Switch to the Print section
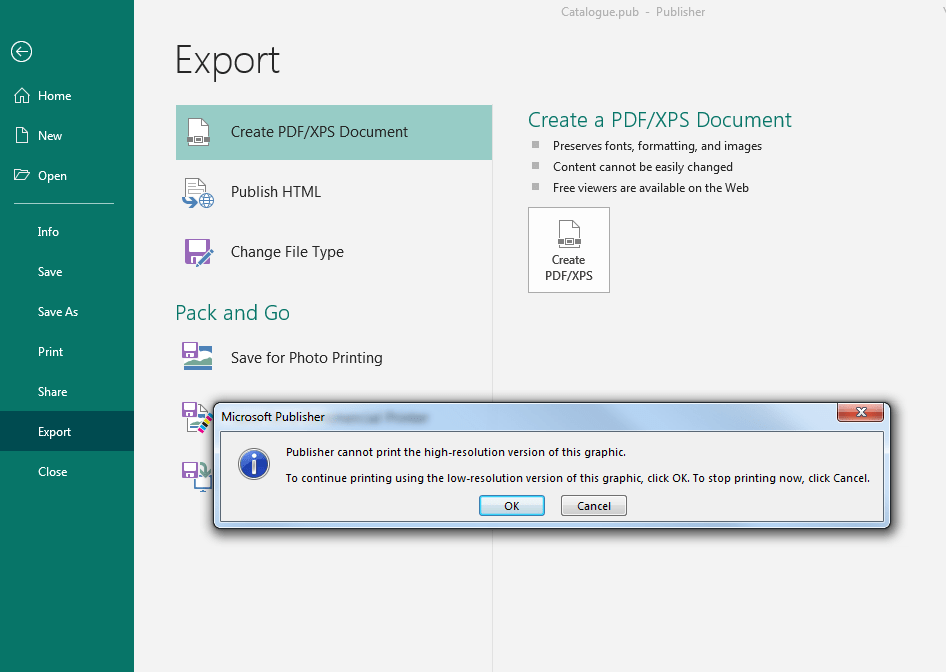Image resolution: width=946 pixels, height=672 pixels. tap(50, 351)
